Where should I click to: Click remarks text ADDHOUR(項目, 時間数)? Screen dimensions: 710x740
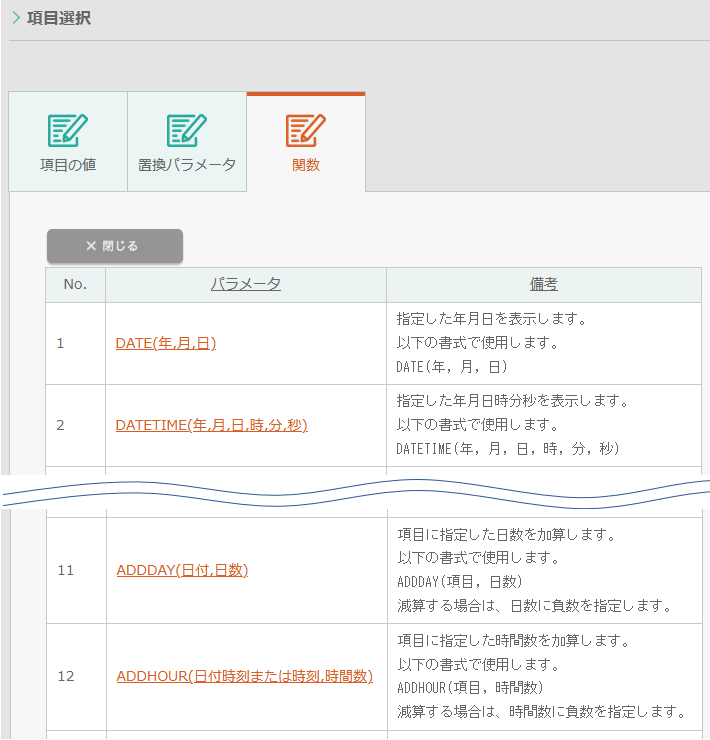[470, 688]
